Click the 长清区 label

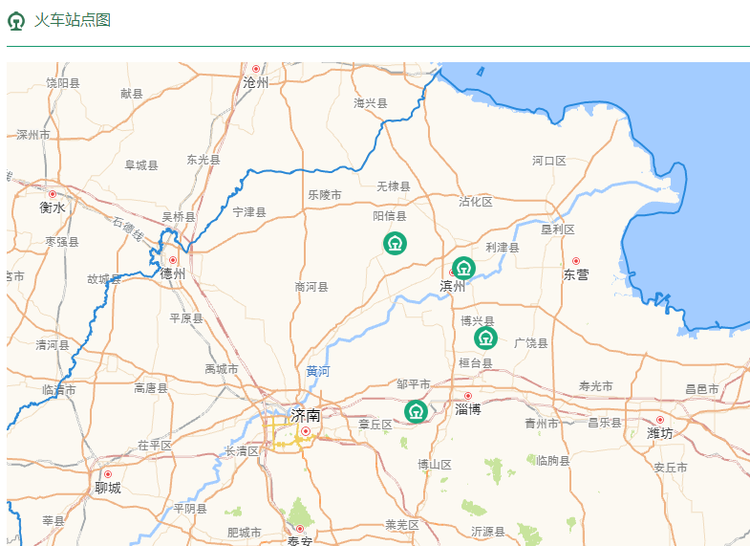point(242,451)
